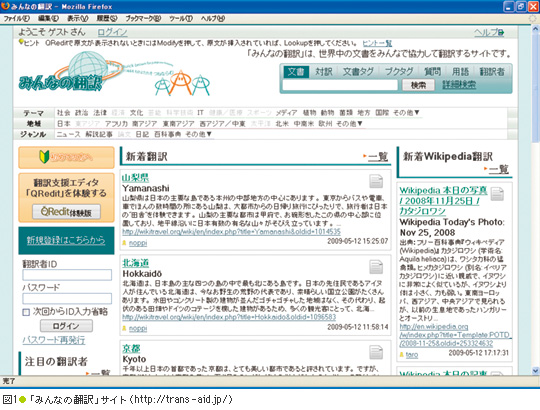Click the 検索 search button
540x410 pixels.
[x=418, y=85]
